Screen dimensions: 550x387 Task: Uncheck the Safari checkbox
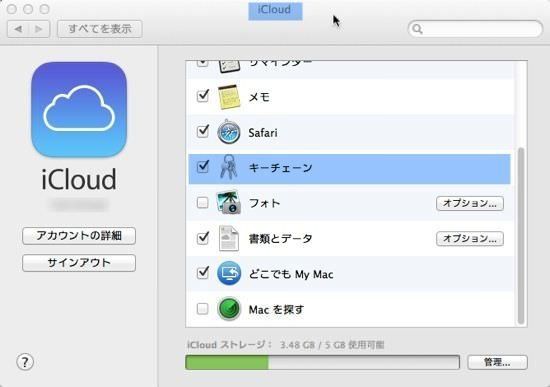point(203,131)
